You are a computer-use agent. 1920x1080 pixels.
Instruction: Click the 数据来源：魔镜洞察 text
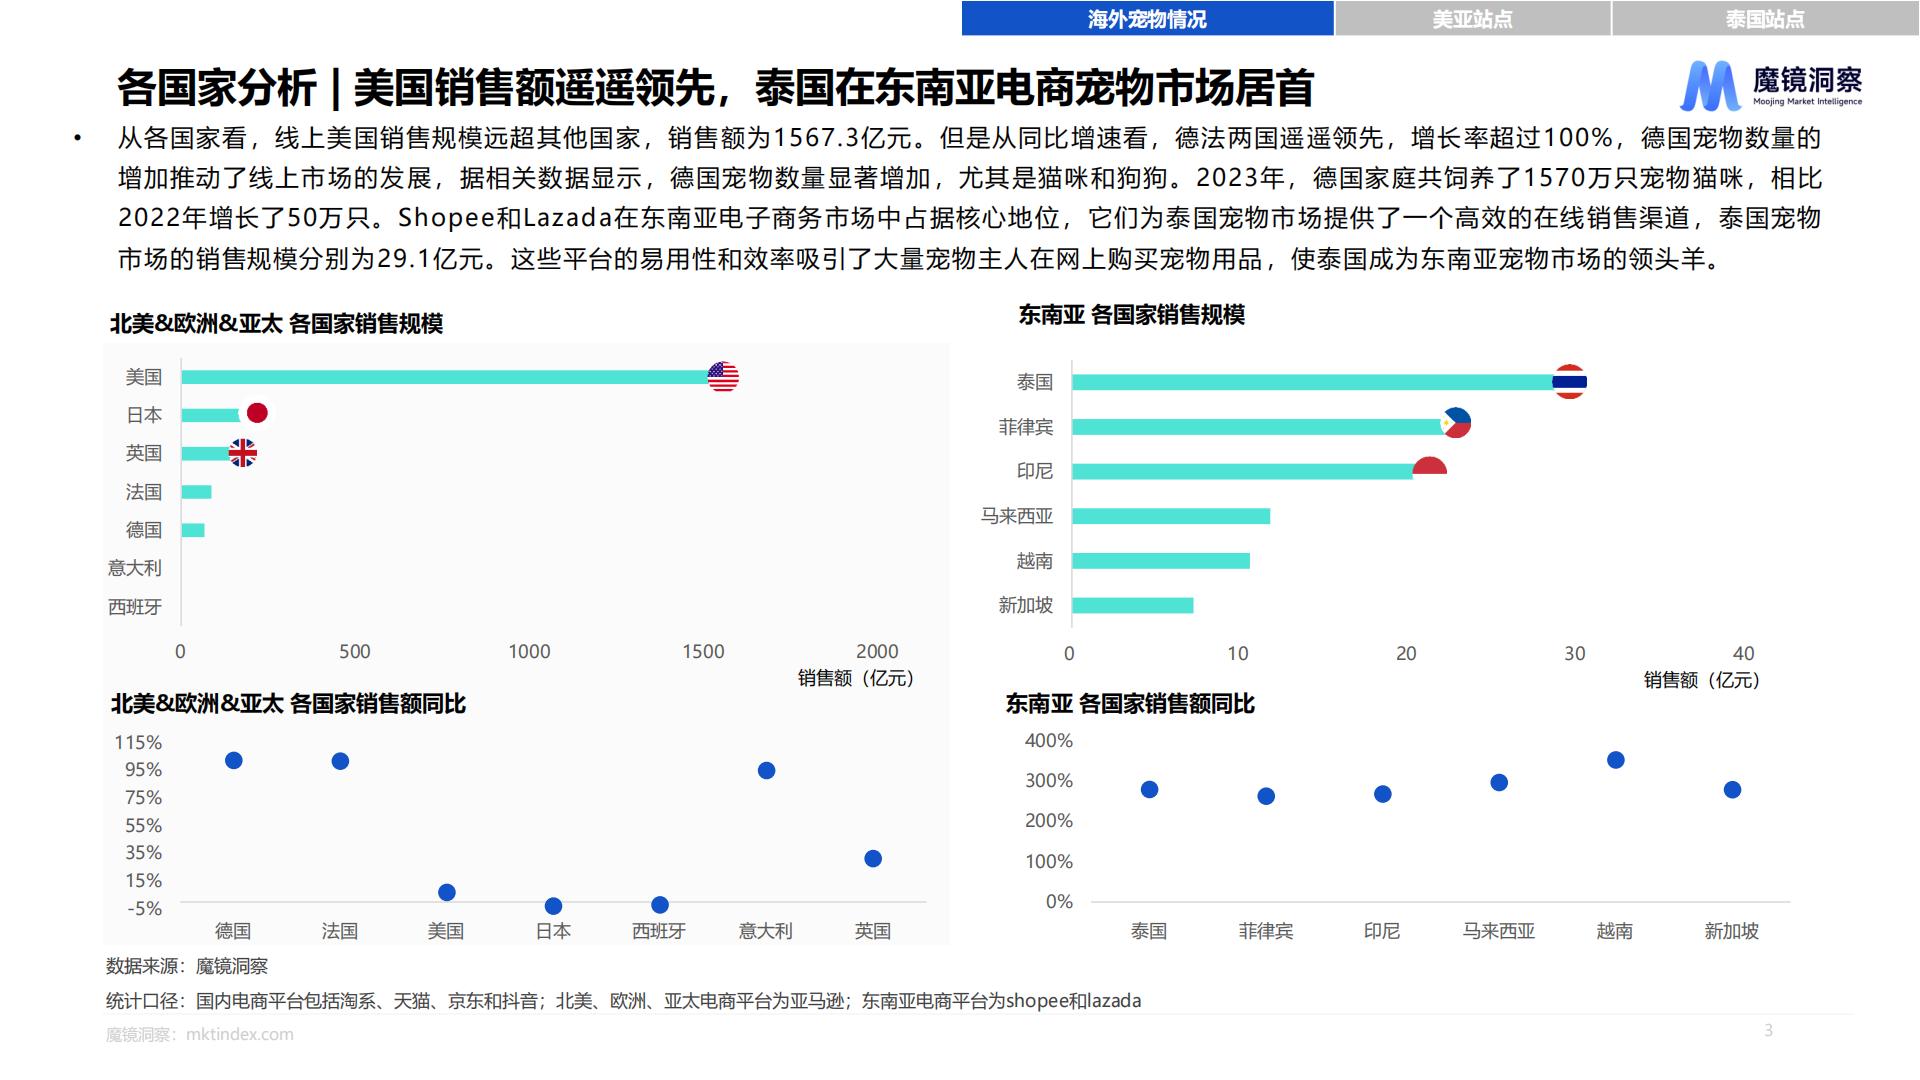(x=187, y=966)
